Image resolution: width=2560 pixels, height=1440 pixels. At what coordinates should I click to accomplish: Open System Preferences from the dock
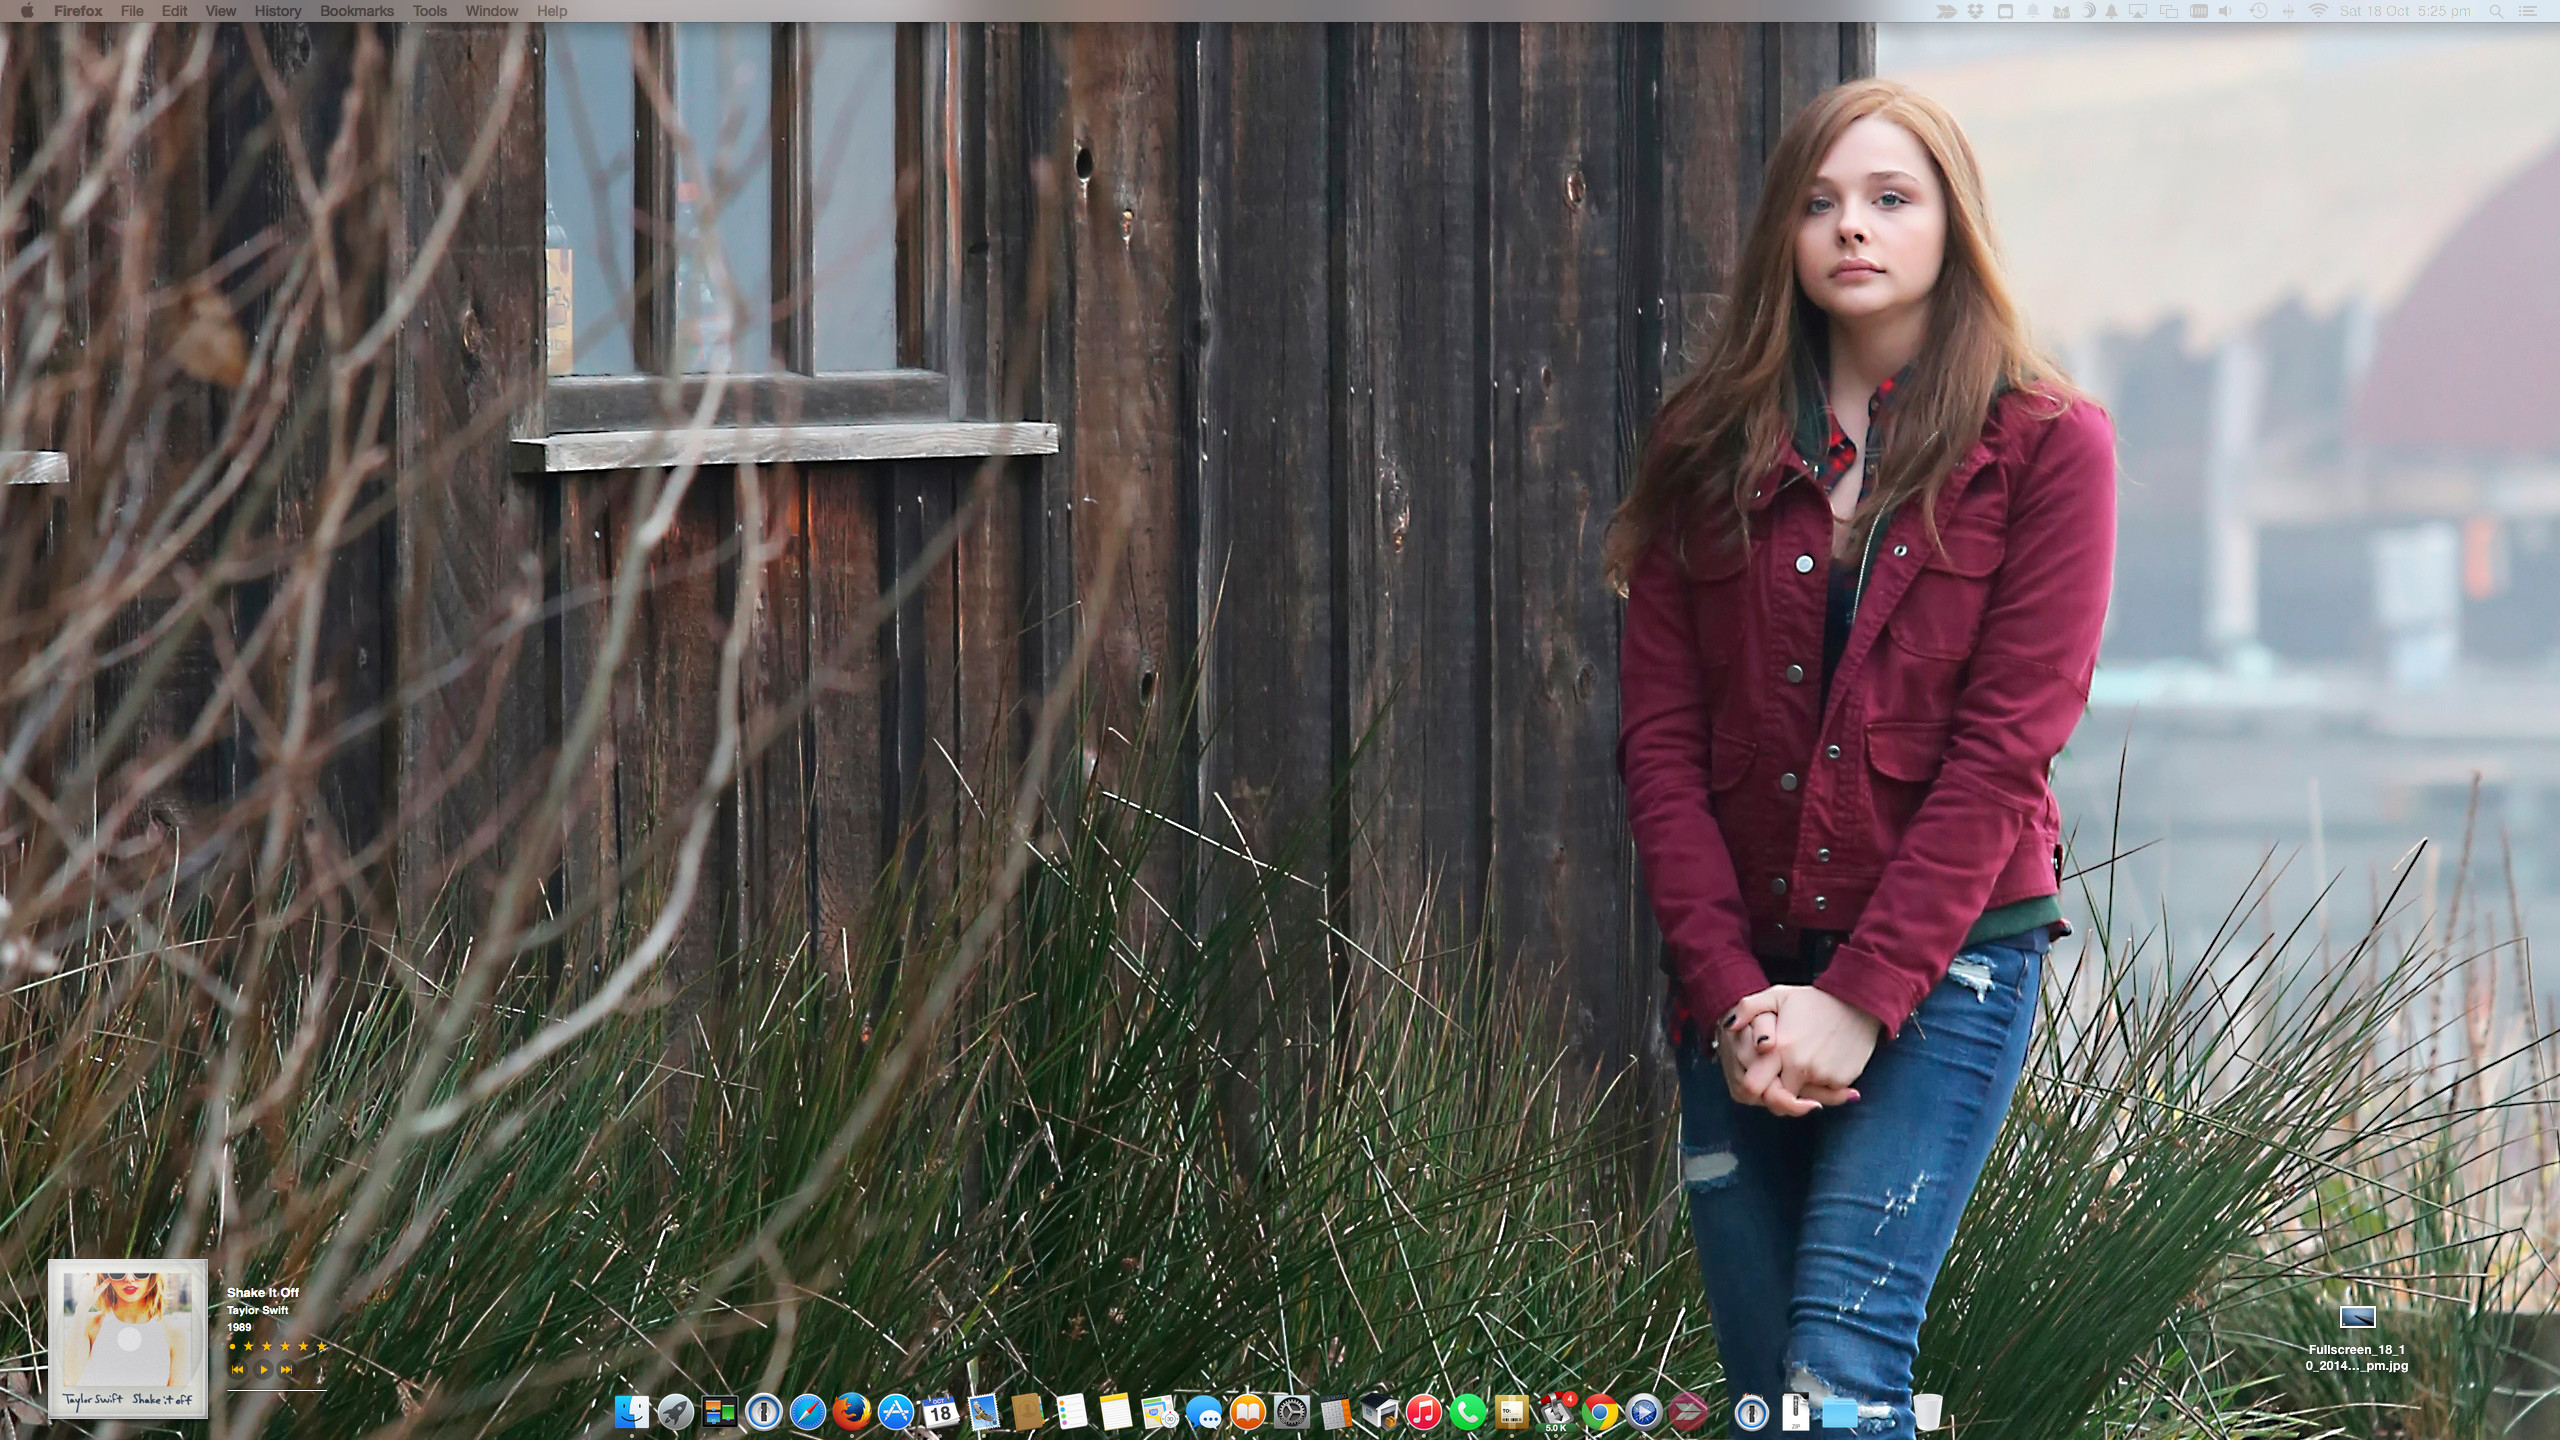pyautogui.click(x=1291, y=1412)
